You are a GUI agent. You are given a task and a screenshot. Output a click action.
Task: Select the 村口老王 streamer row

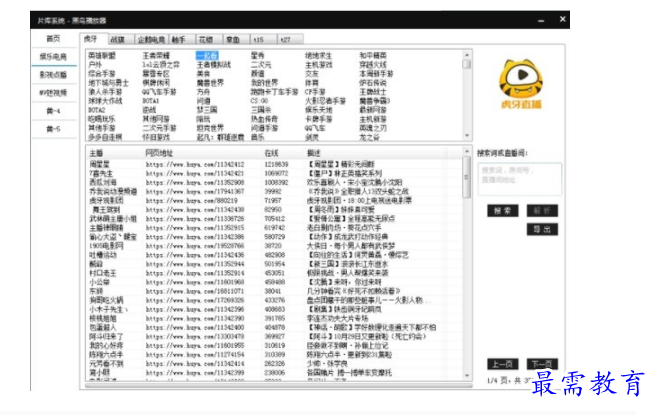(x=274, y=273)
